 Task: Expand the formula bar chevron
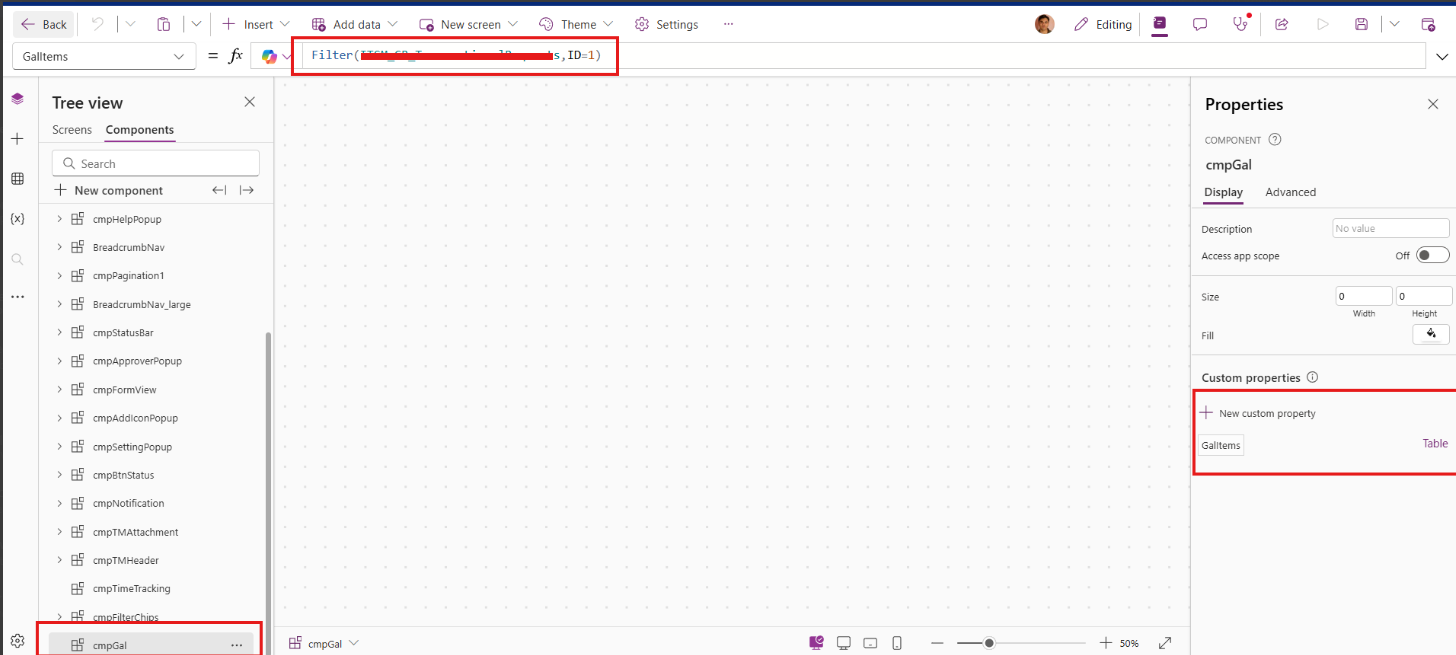(1440, 57)
